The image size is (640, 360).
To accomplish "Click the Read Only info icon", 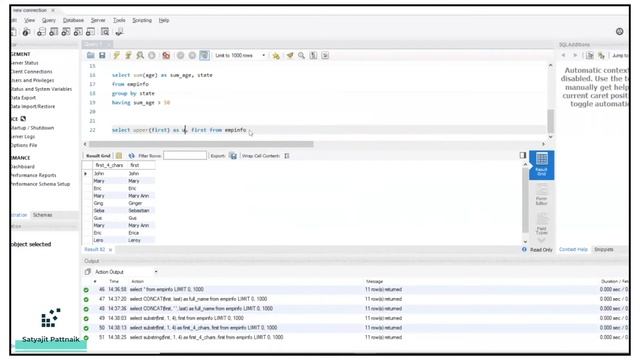I will (x=524, y=249).
